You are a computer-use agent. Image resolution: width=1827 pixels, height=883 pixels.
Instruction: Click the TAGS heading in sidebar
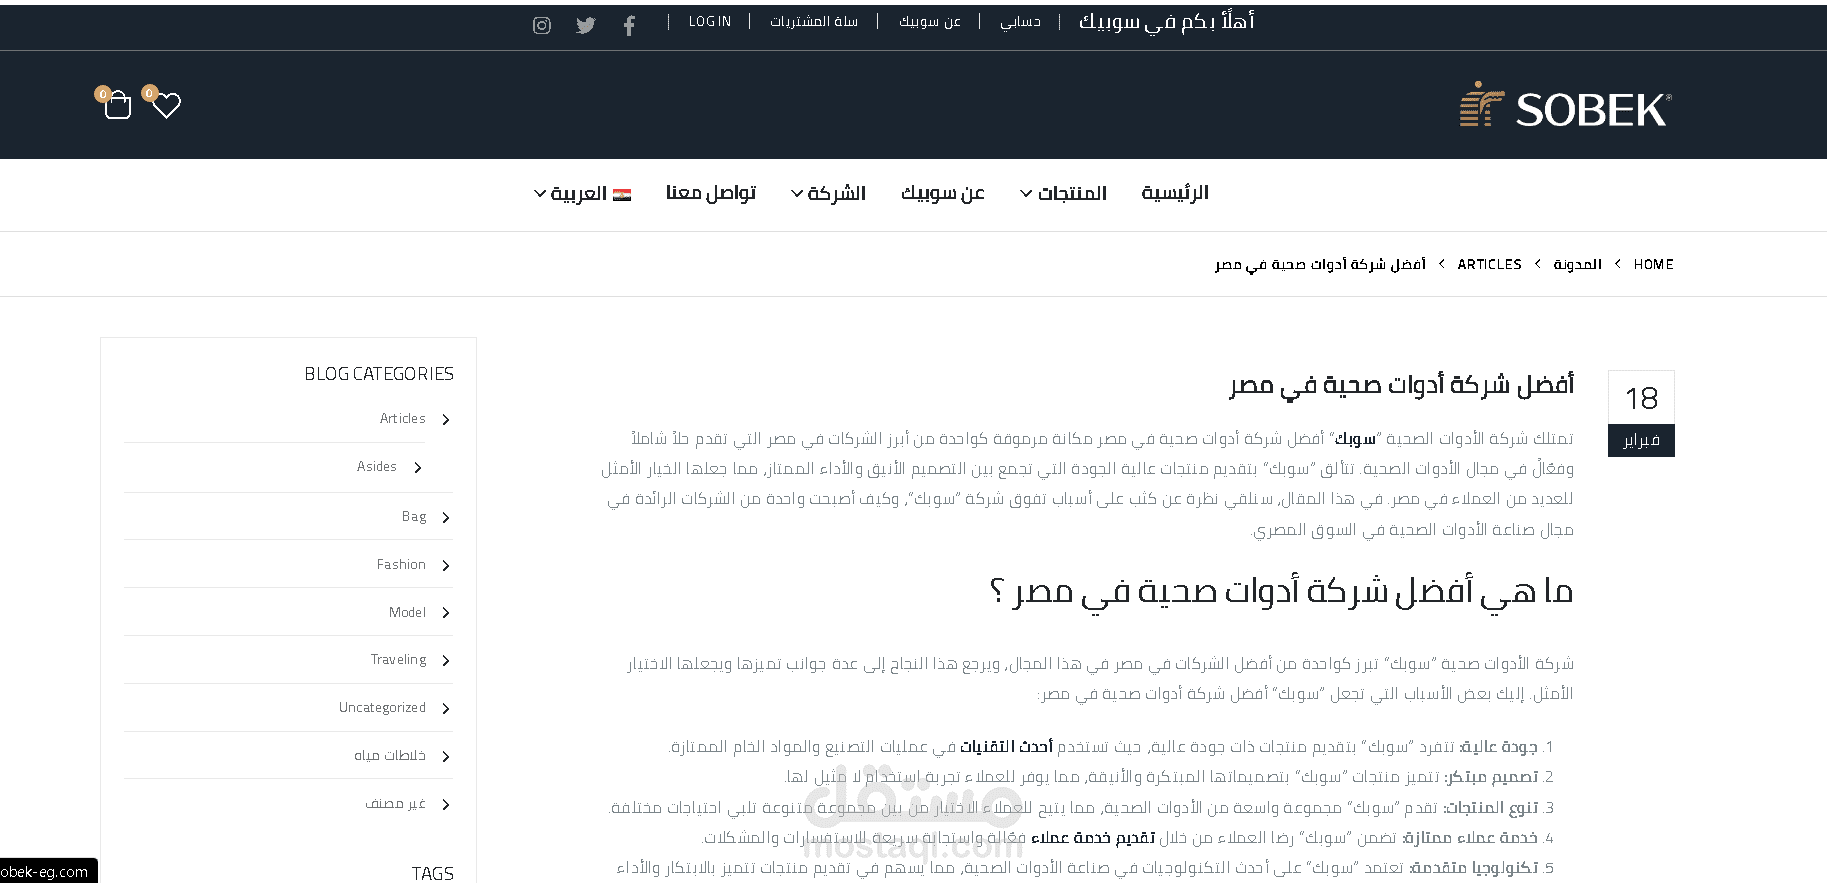tap(433, 873)
